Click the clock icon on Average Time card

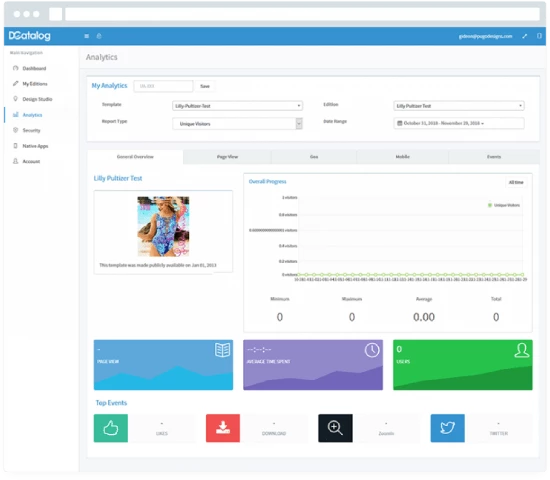coord(372,350)
